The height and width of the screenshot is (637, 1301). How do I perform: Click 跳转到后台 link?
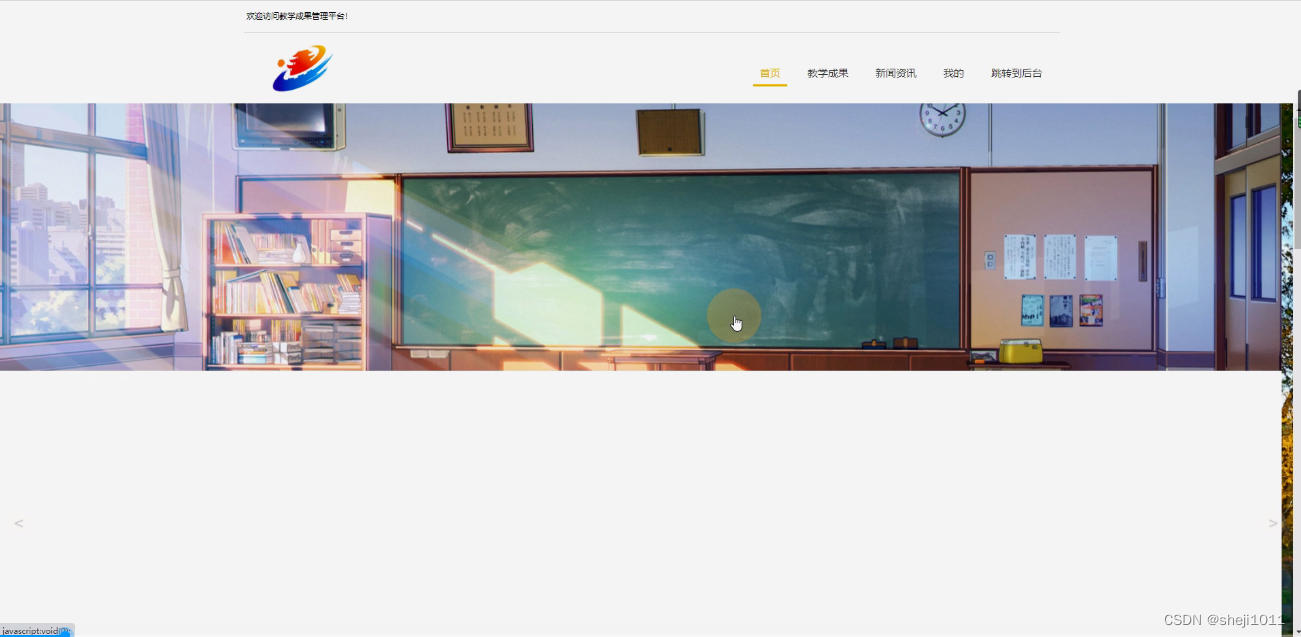(1016, 73)
